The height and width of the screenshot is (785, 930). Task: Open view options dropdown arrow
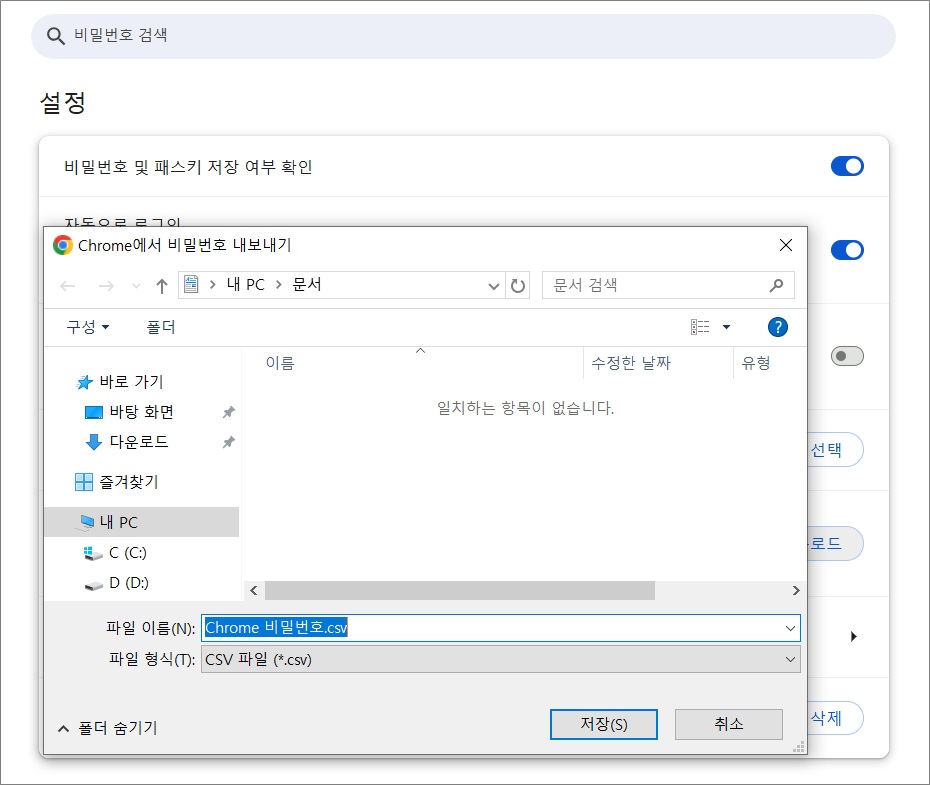[x=727, y=327]
